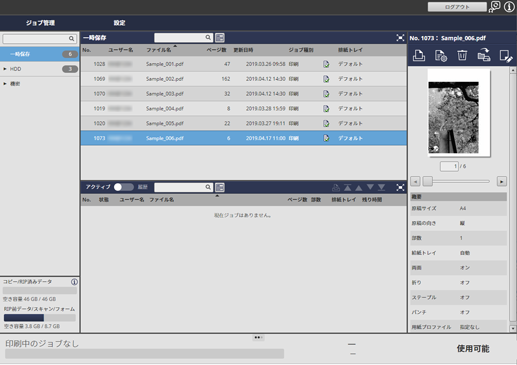517x365 pixels.
Task: Click the print progress bar at the bottom
Action: click(x=144, y=354)
